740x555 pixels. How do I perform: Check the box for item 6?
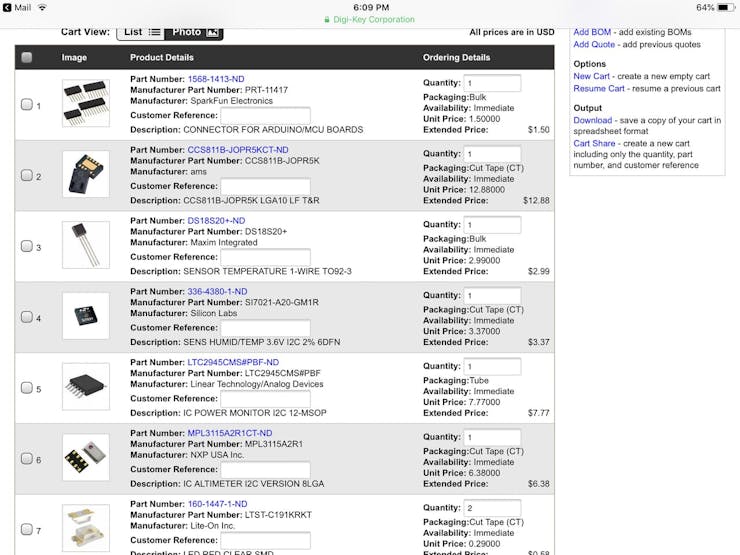(27, 458)
